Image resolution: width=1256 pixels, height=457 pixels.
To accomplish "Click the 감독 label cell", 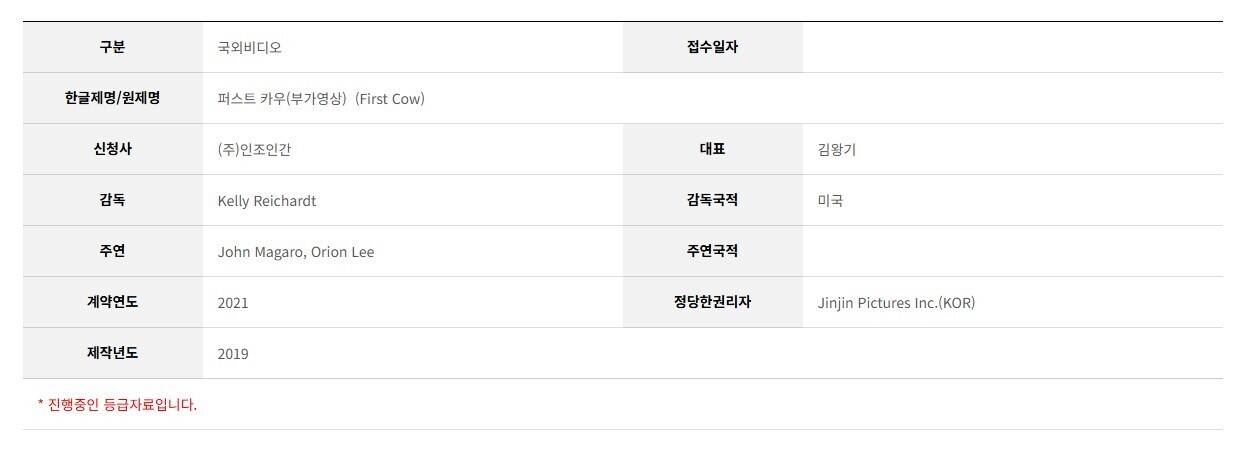I will [x=113, y=200].
